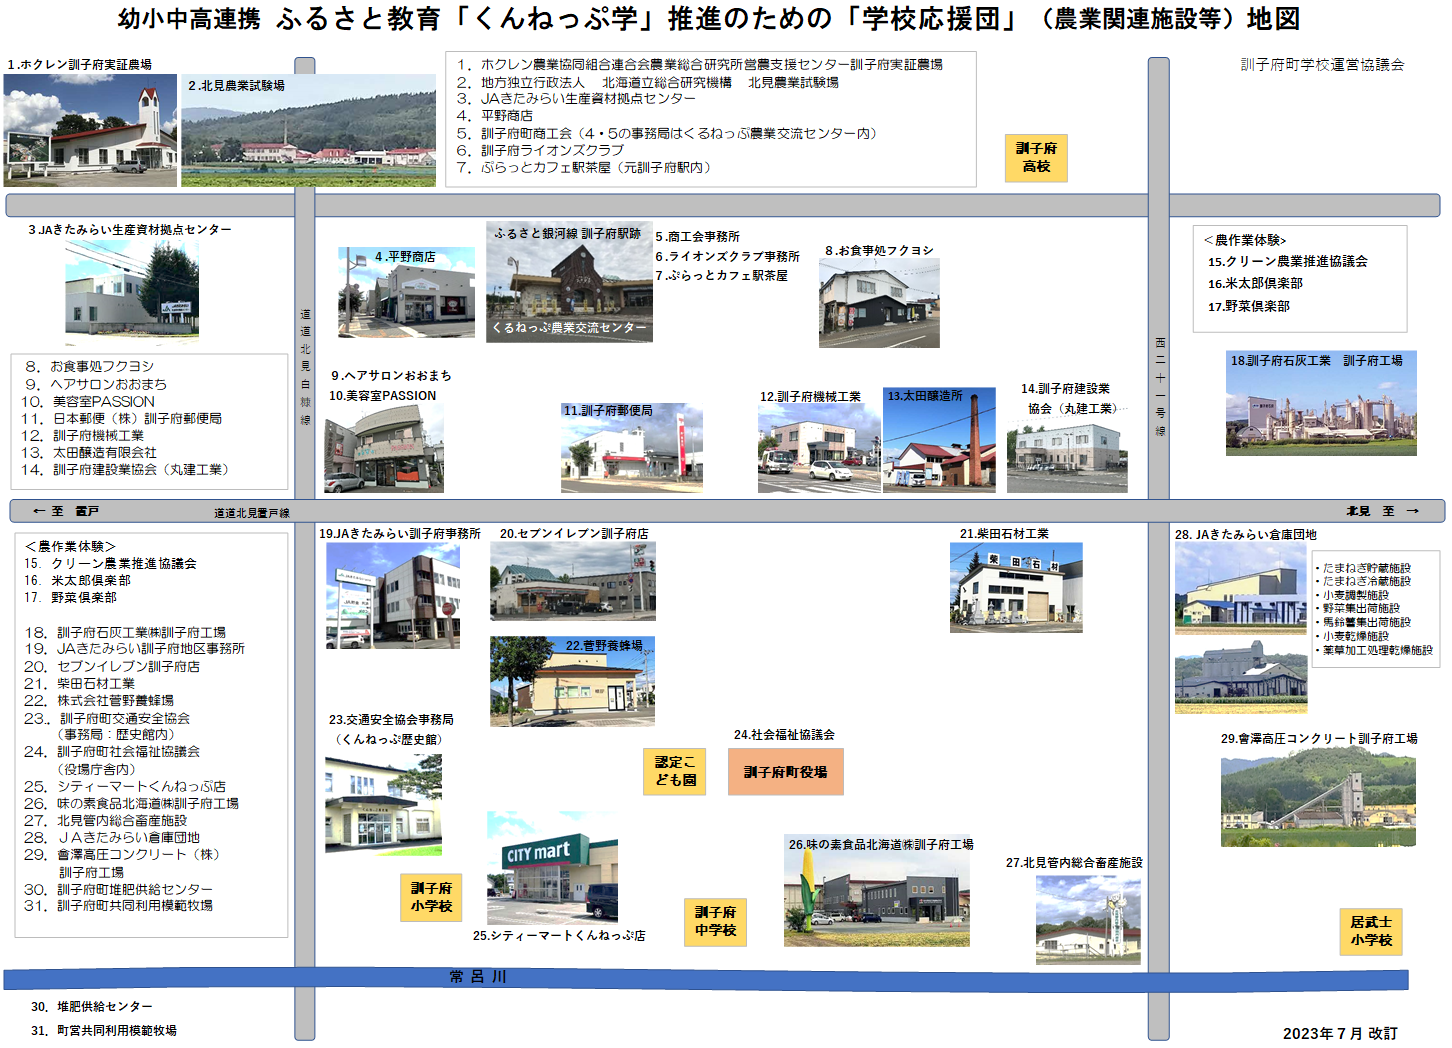This screenshot has height=1048, width=1452.
Task: Select the grain elevator photo below the 倉庫団地 warehouse
Action: click(x=1240, y=676)
